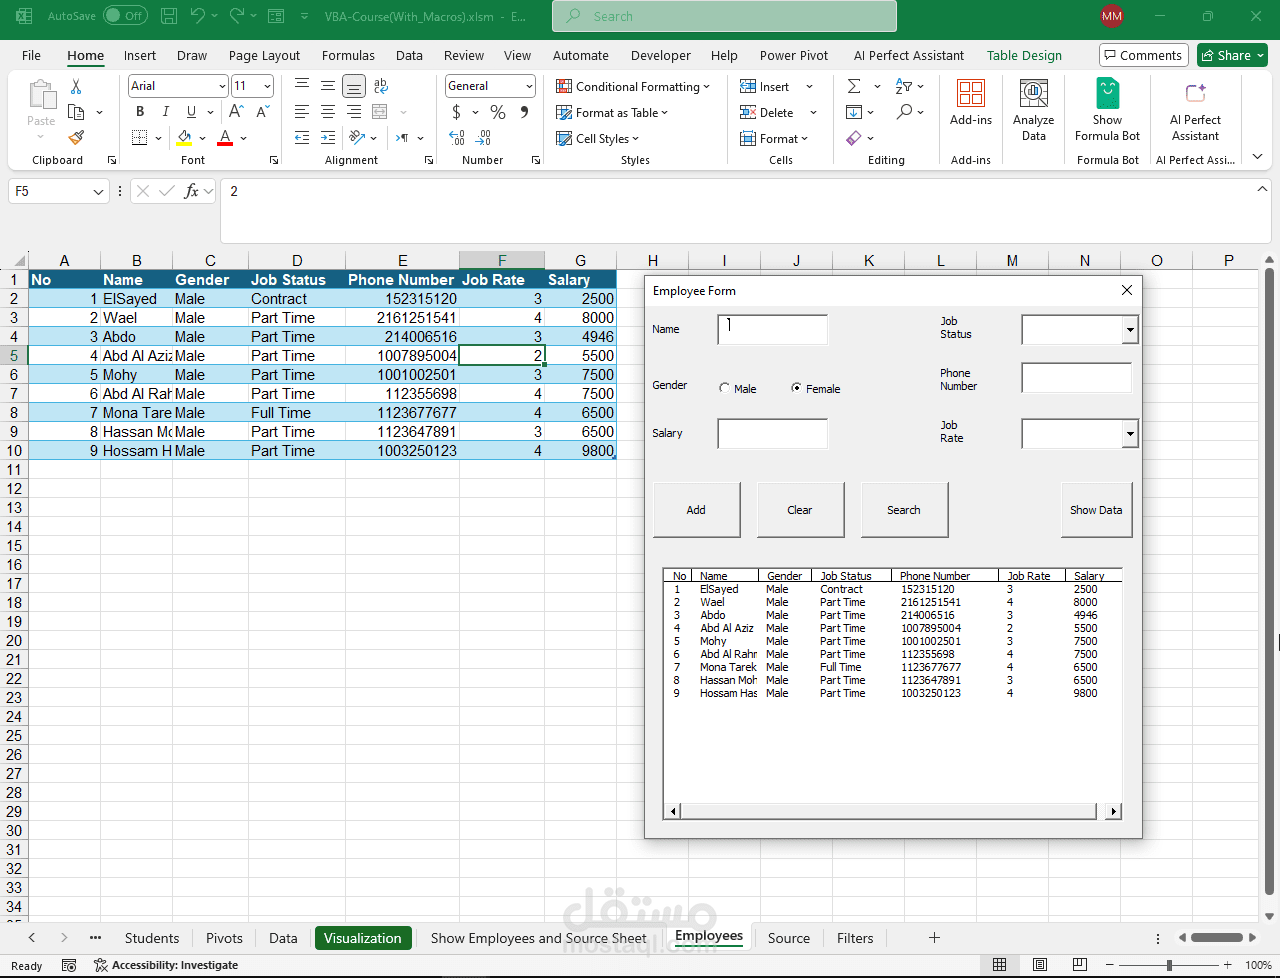Click the Name text field in Employee Form
This screenshot has width=1280, height=978.
(772, 330)
